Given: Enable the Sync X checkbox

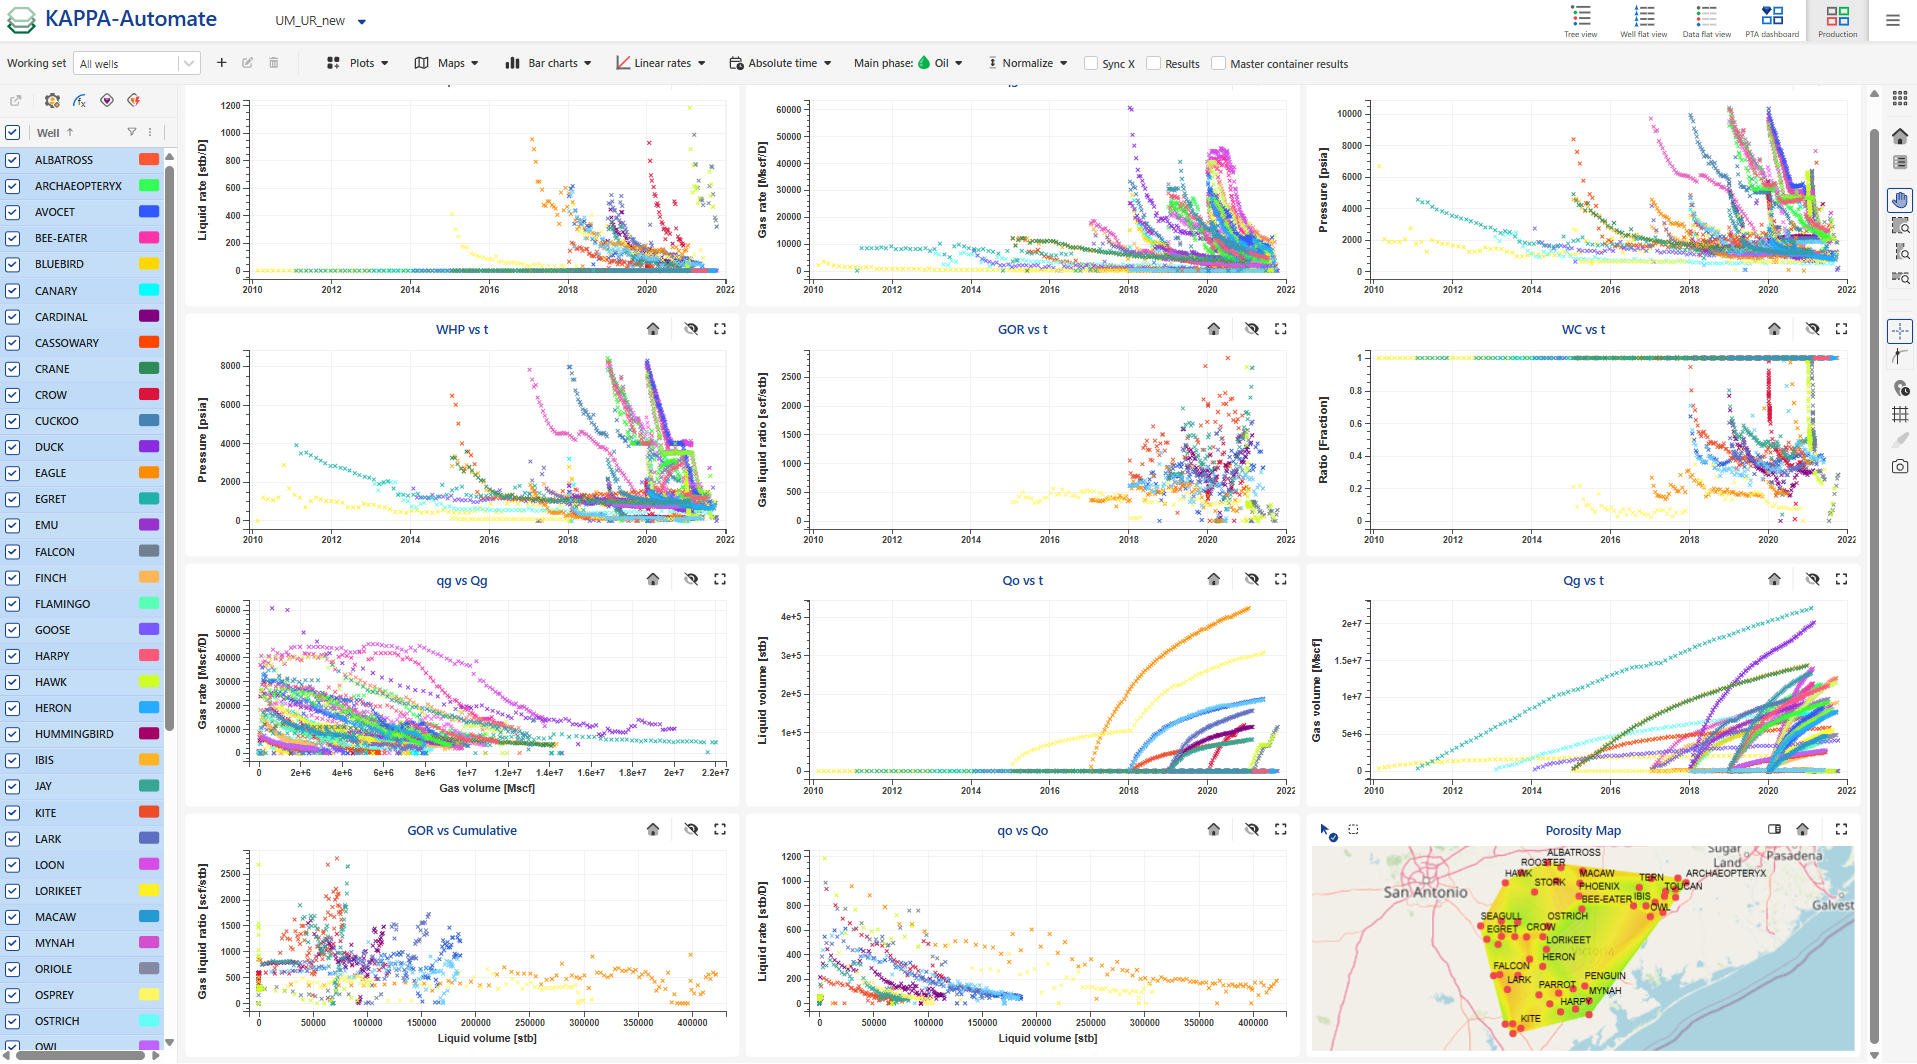Looking at the screenshot, I should pos(1091,63).
